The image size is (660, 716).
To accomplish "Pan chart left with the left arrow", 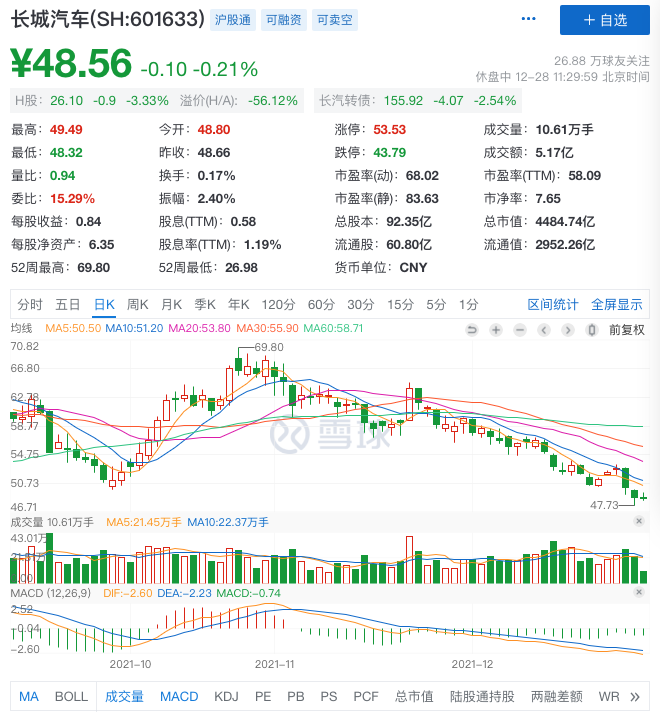I will 544,330.
